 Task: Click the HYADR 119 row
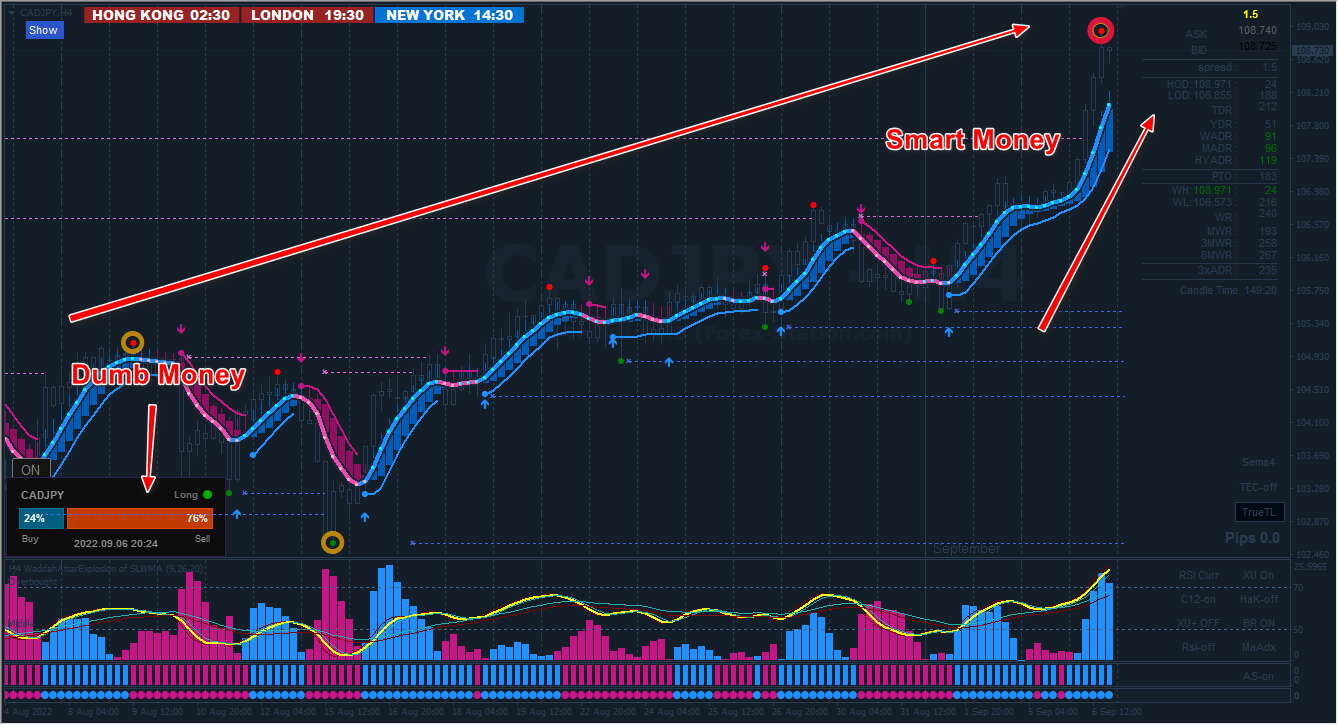click(x=1234, y=160)
